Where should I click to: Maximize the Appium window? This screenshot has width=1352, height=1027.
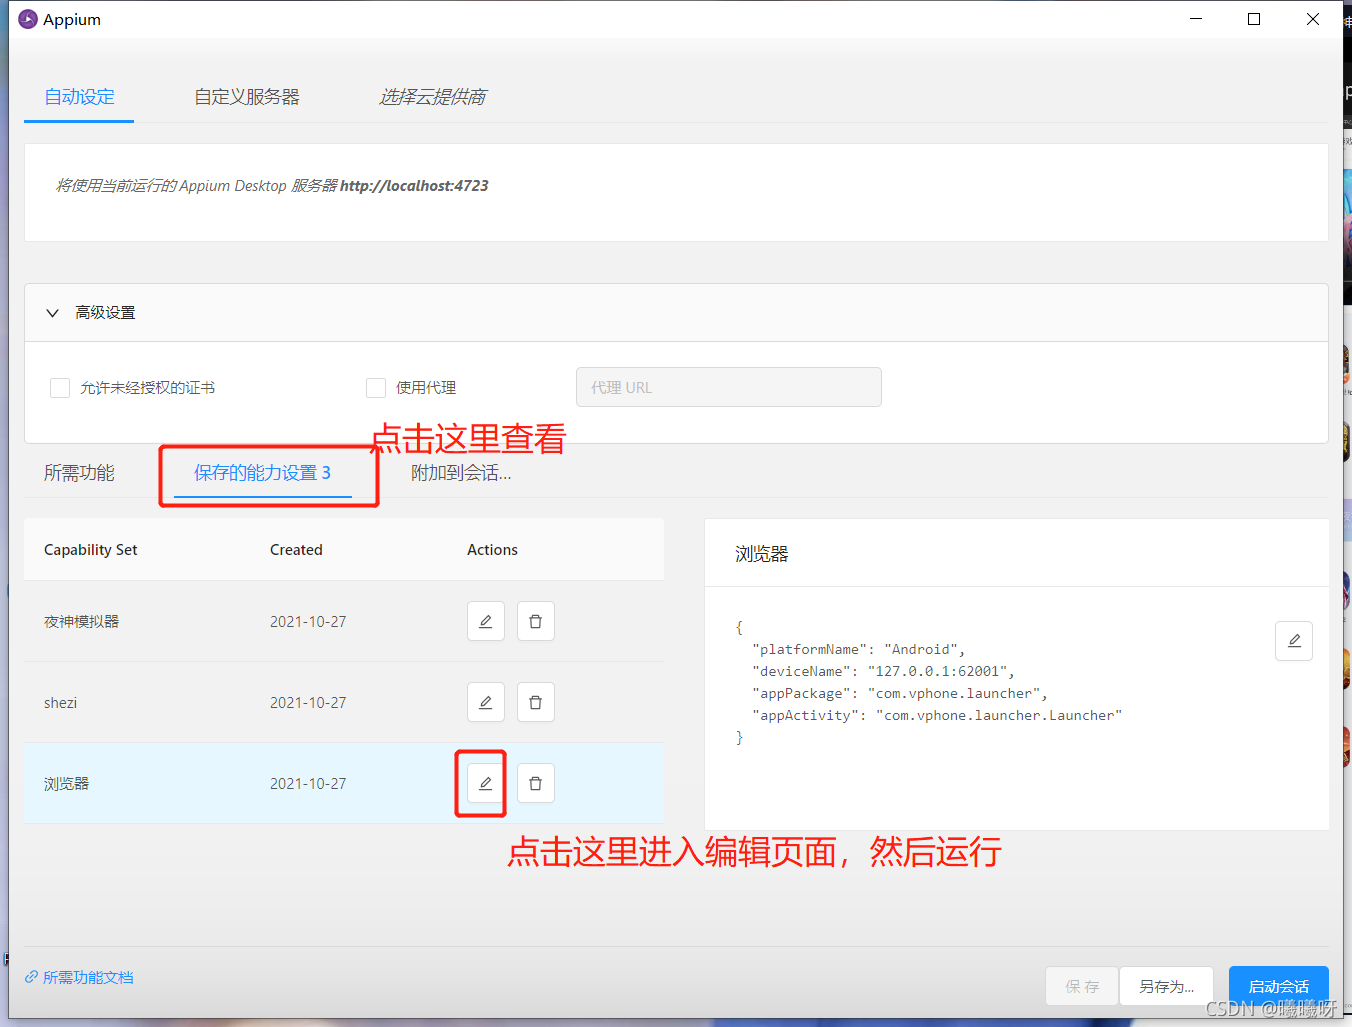(1254, 19)
